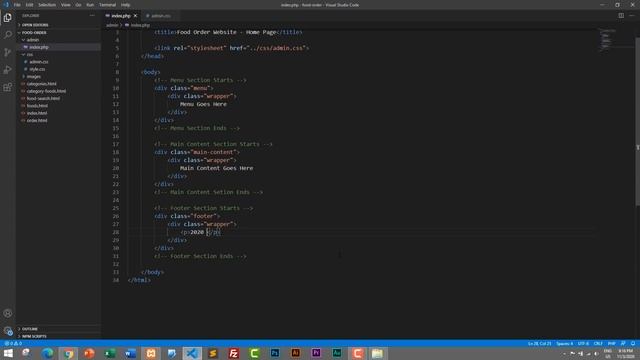Click the PHP language mode selector
Image resolution: width=640 pixels, height=360 pixels.
pyautogui.click(x=611, y=344)
